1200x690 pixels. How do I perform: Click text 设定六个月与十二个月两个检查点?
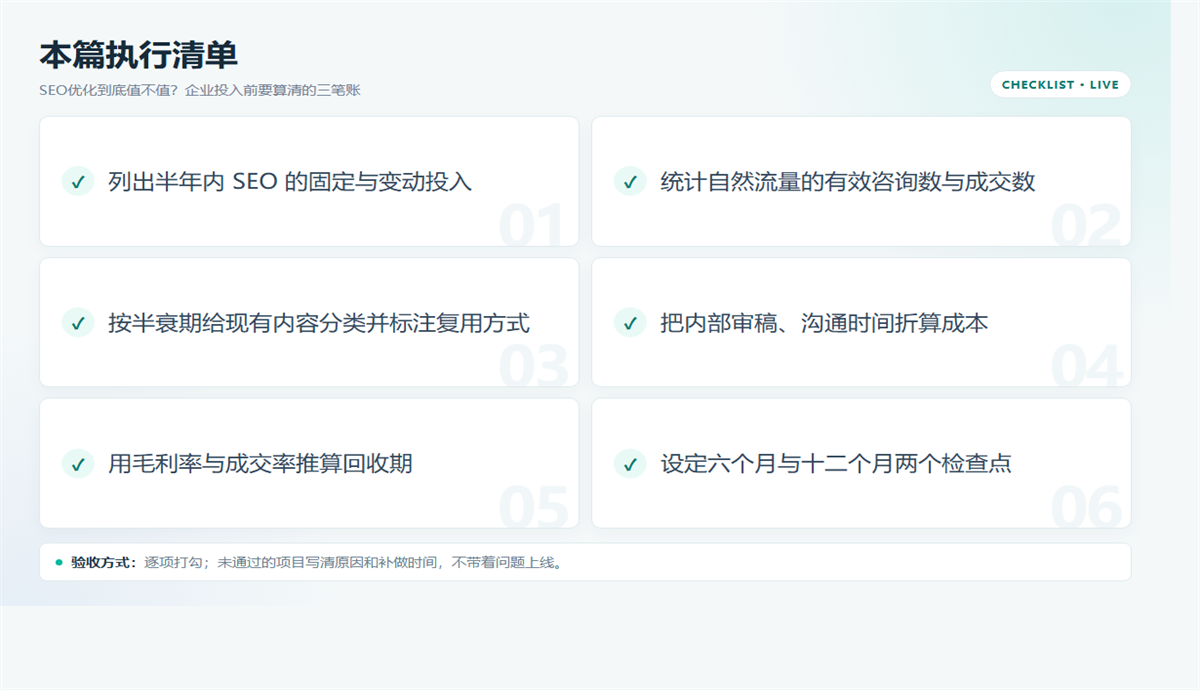coord(836,463)
